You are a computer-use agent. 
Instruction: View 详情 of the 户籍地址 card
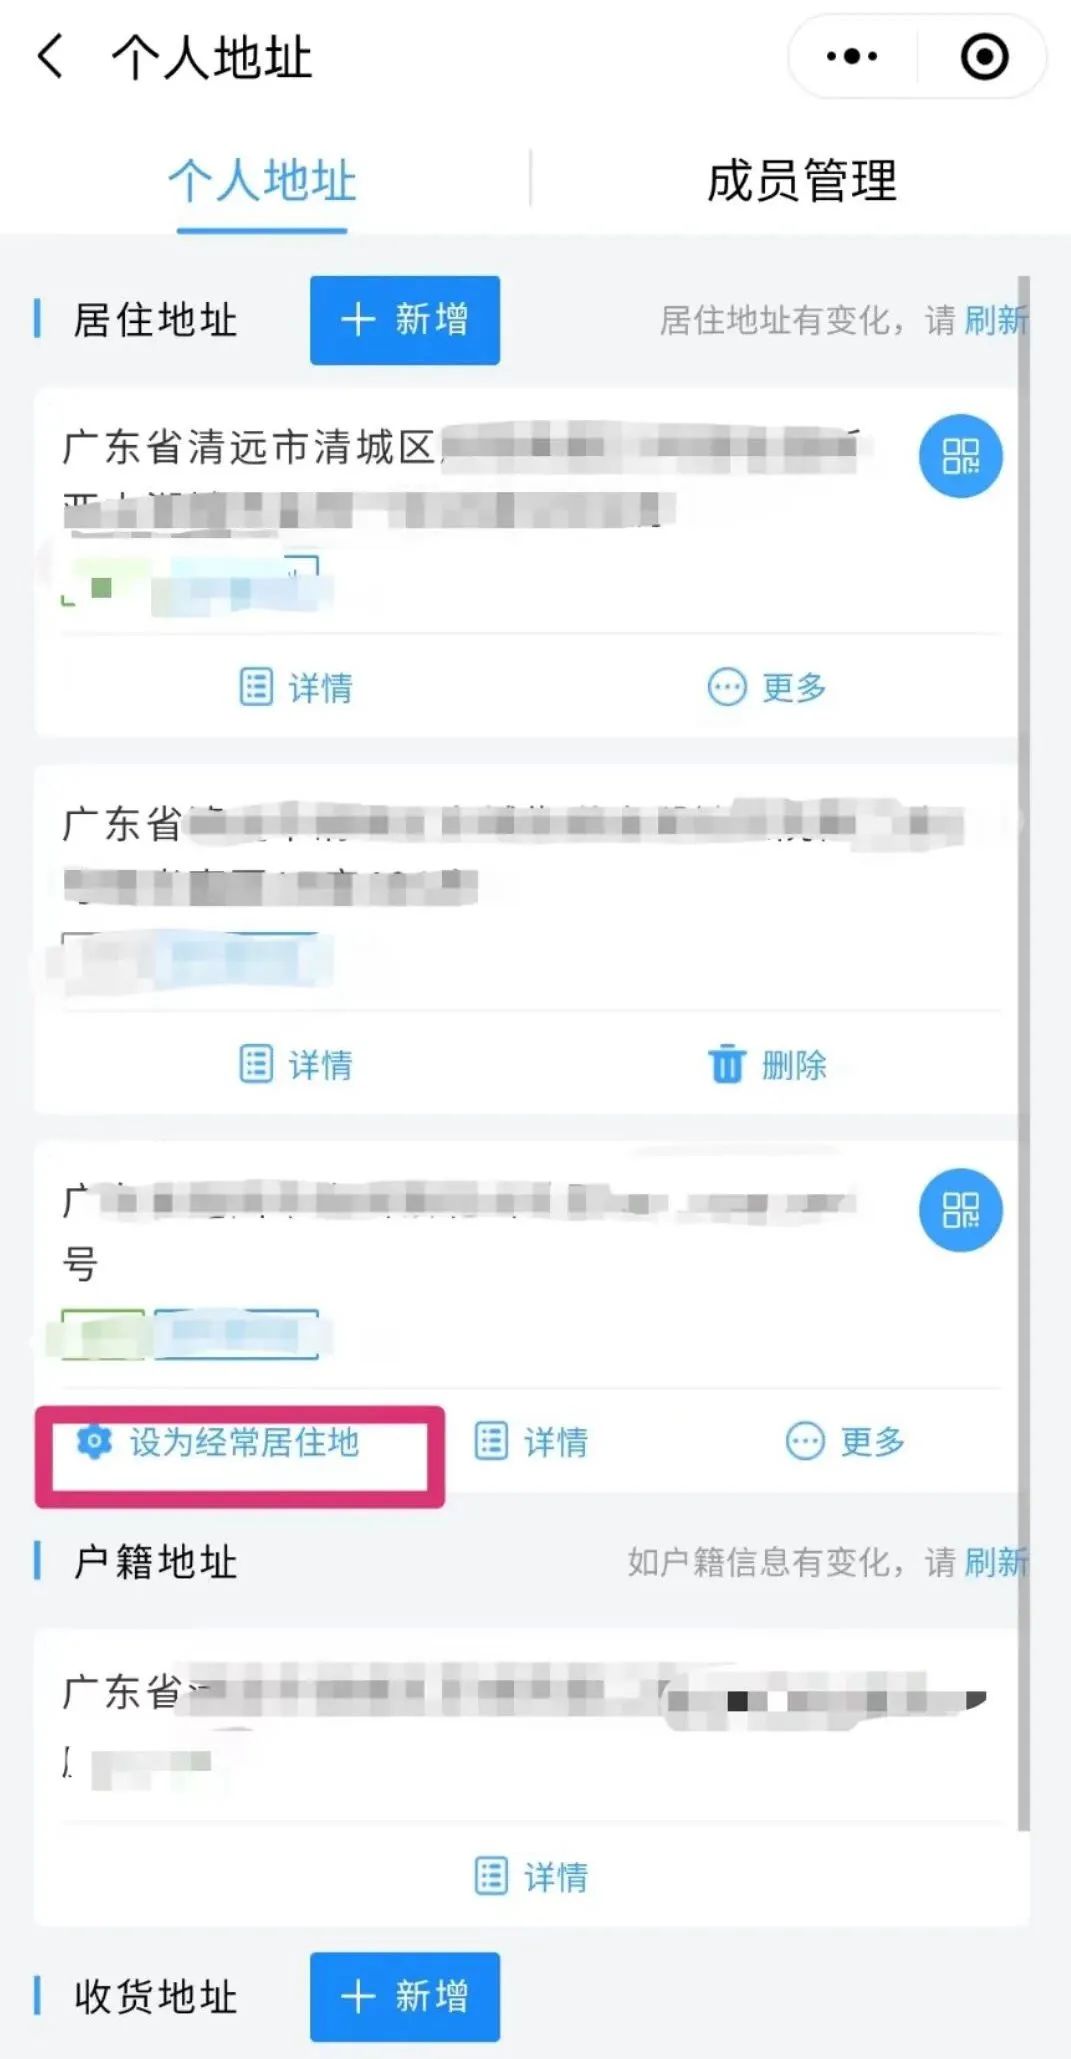coord(531,1876)
